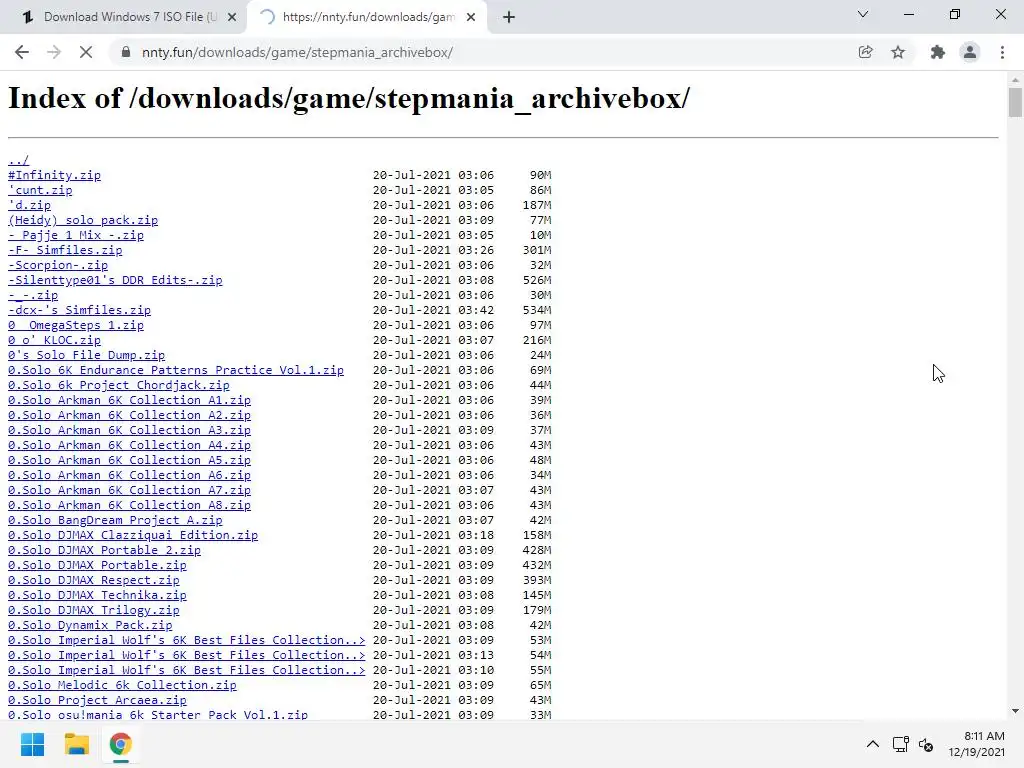Close the Download Windows 7 ISO tab
The width and height of the screenshot is (1024, 768).
[232, 17]
